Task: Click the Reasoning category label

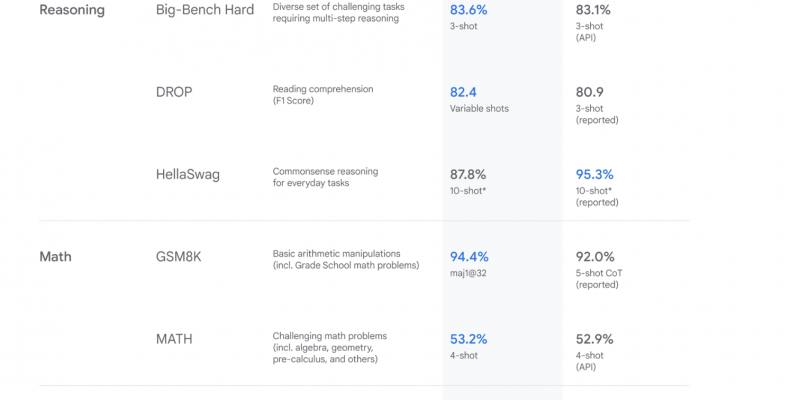Action: 72,11
